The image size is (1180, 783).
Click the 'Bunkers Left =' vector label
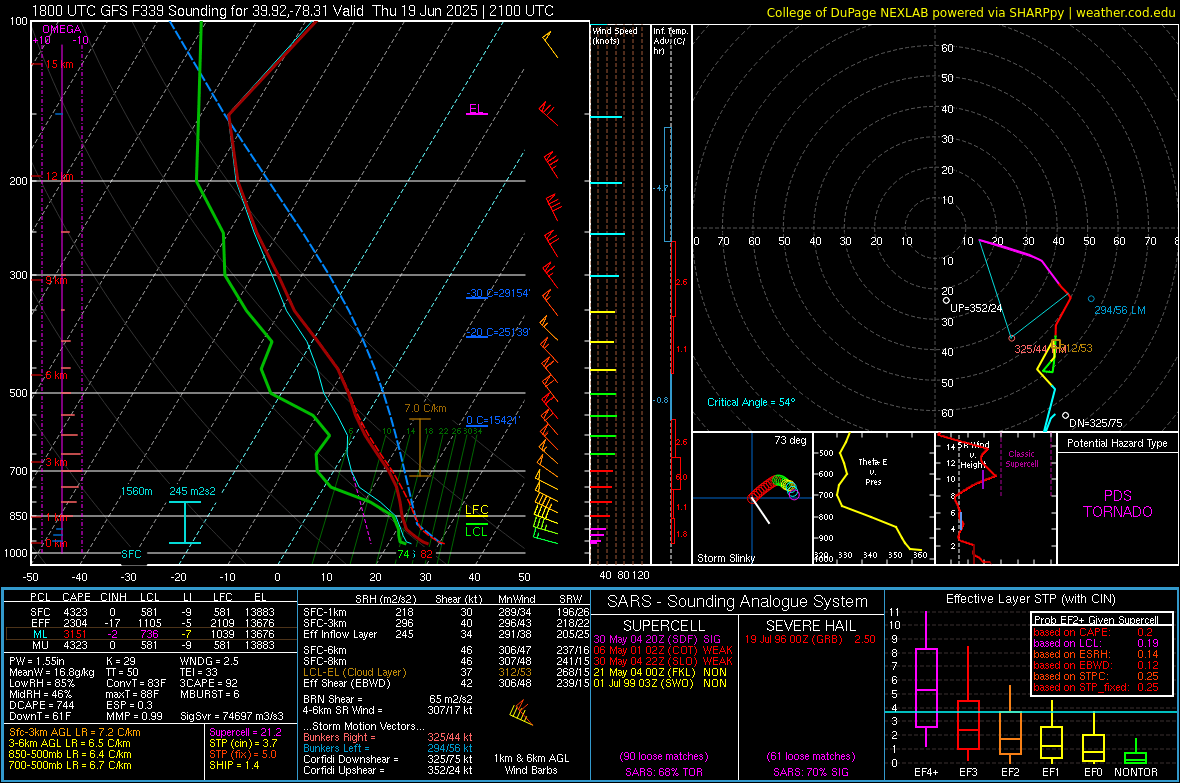pos(336,748)
